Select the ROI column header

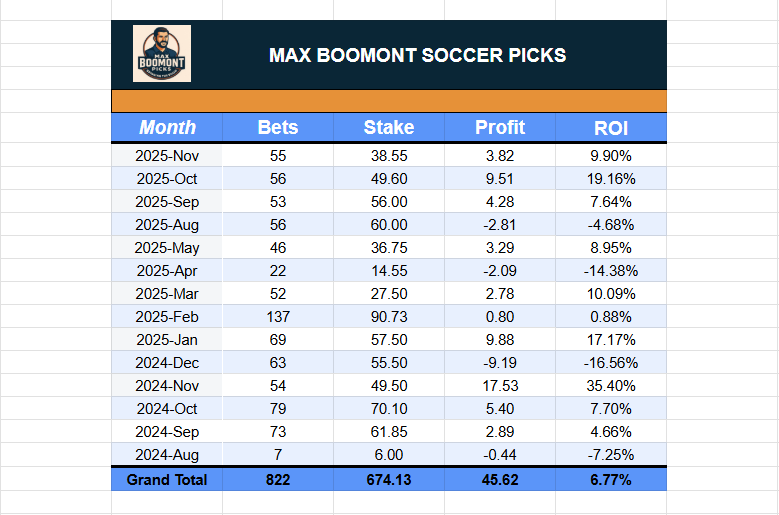pos(611,127)
